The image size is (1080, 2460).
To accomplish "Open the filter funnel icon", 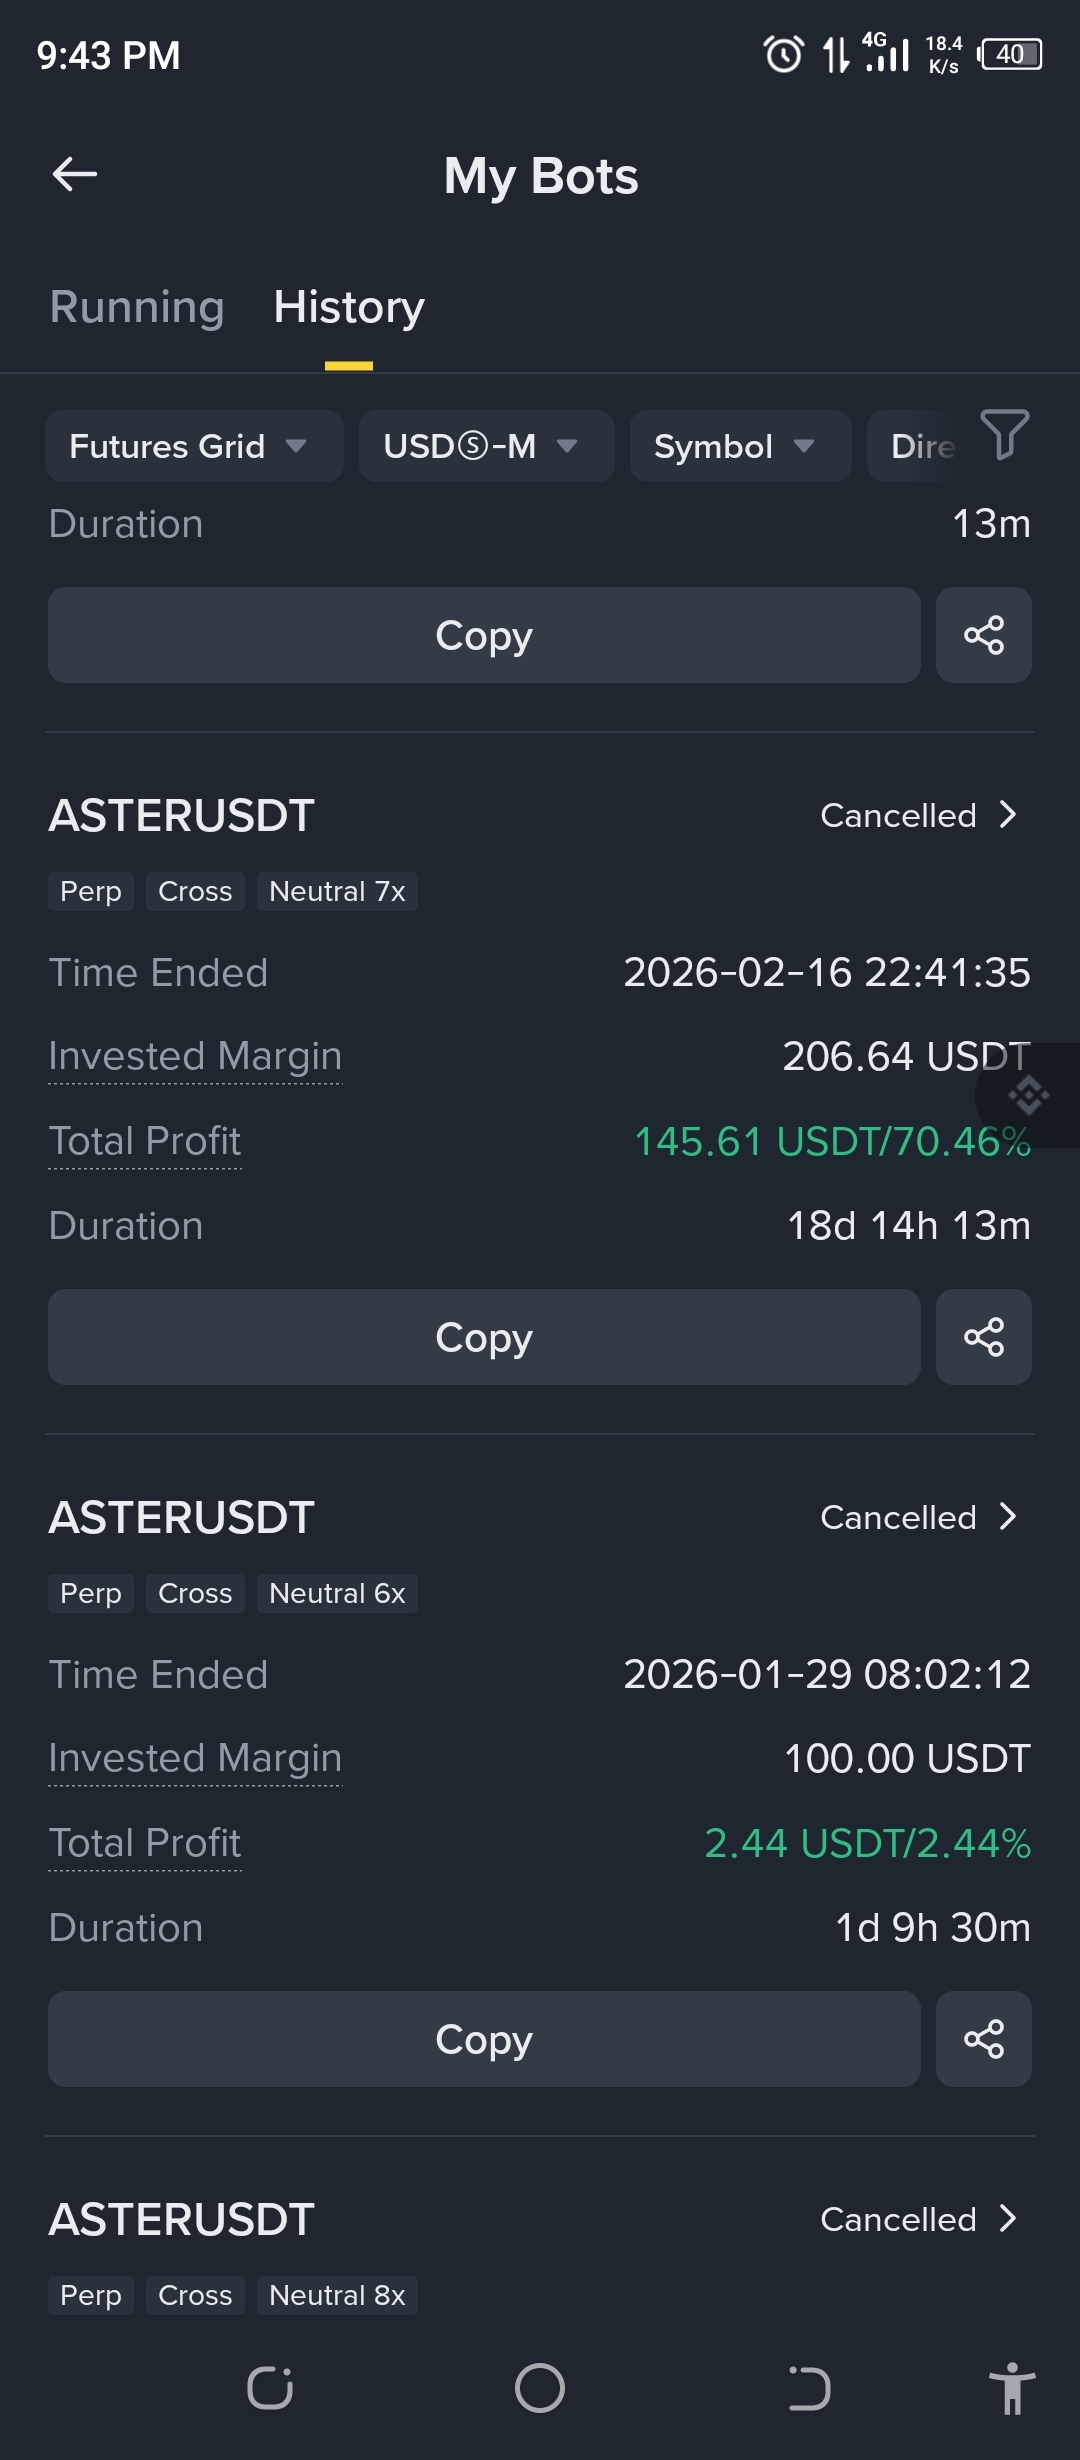I will point(1004,435).
